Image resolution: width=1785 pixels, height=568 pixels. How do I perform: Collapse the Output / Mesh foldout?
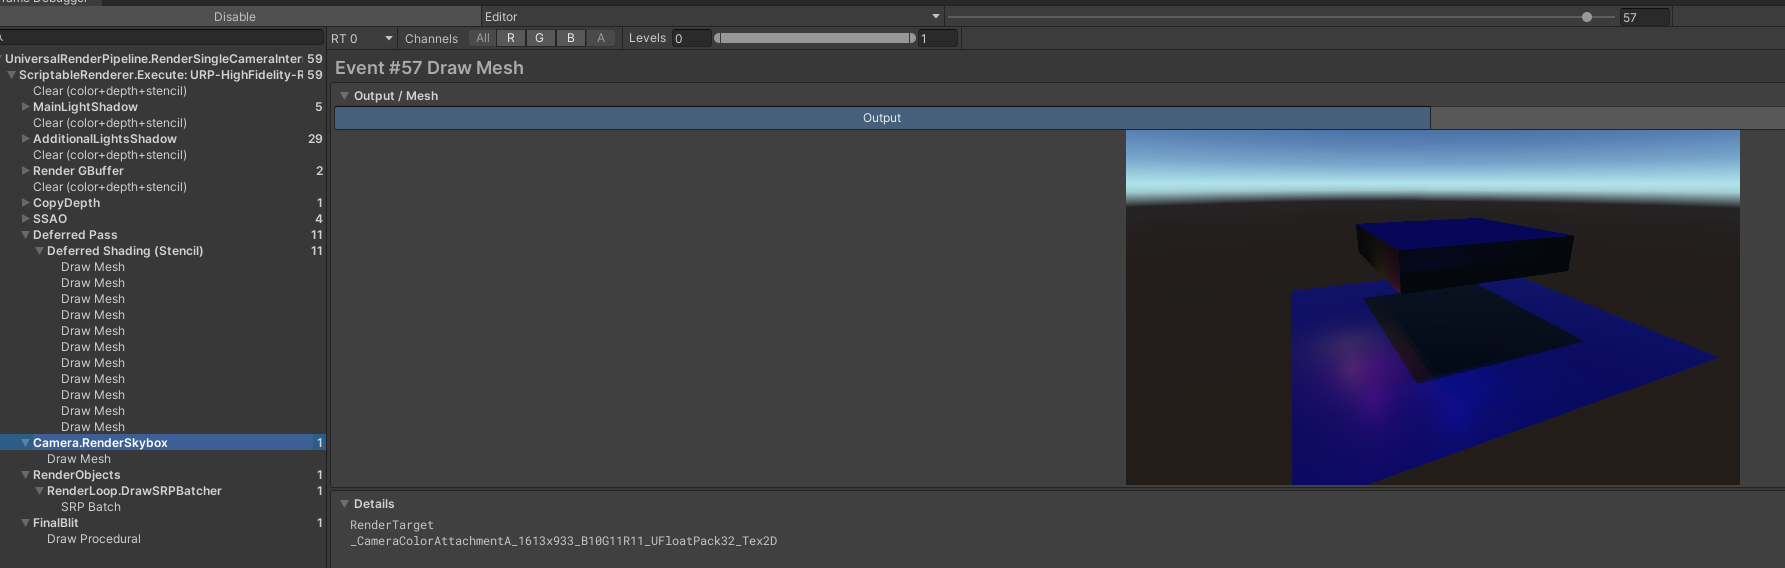click(345, 96)
